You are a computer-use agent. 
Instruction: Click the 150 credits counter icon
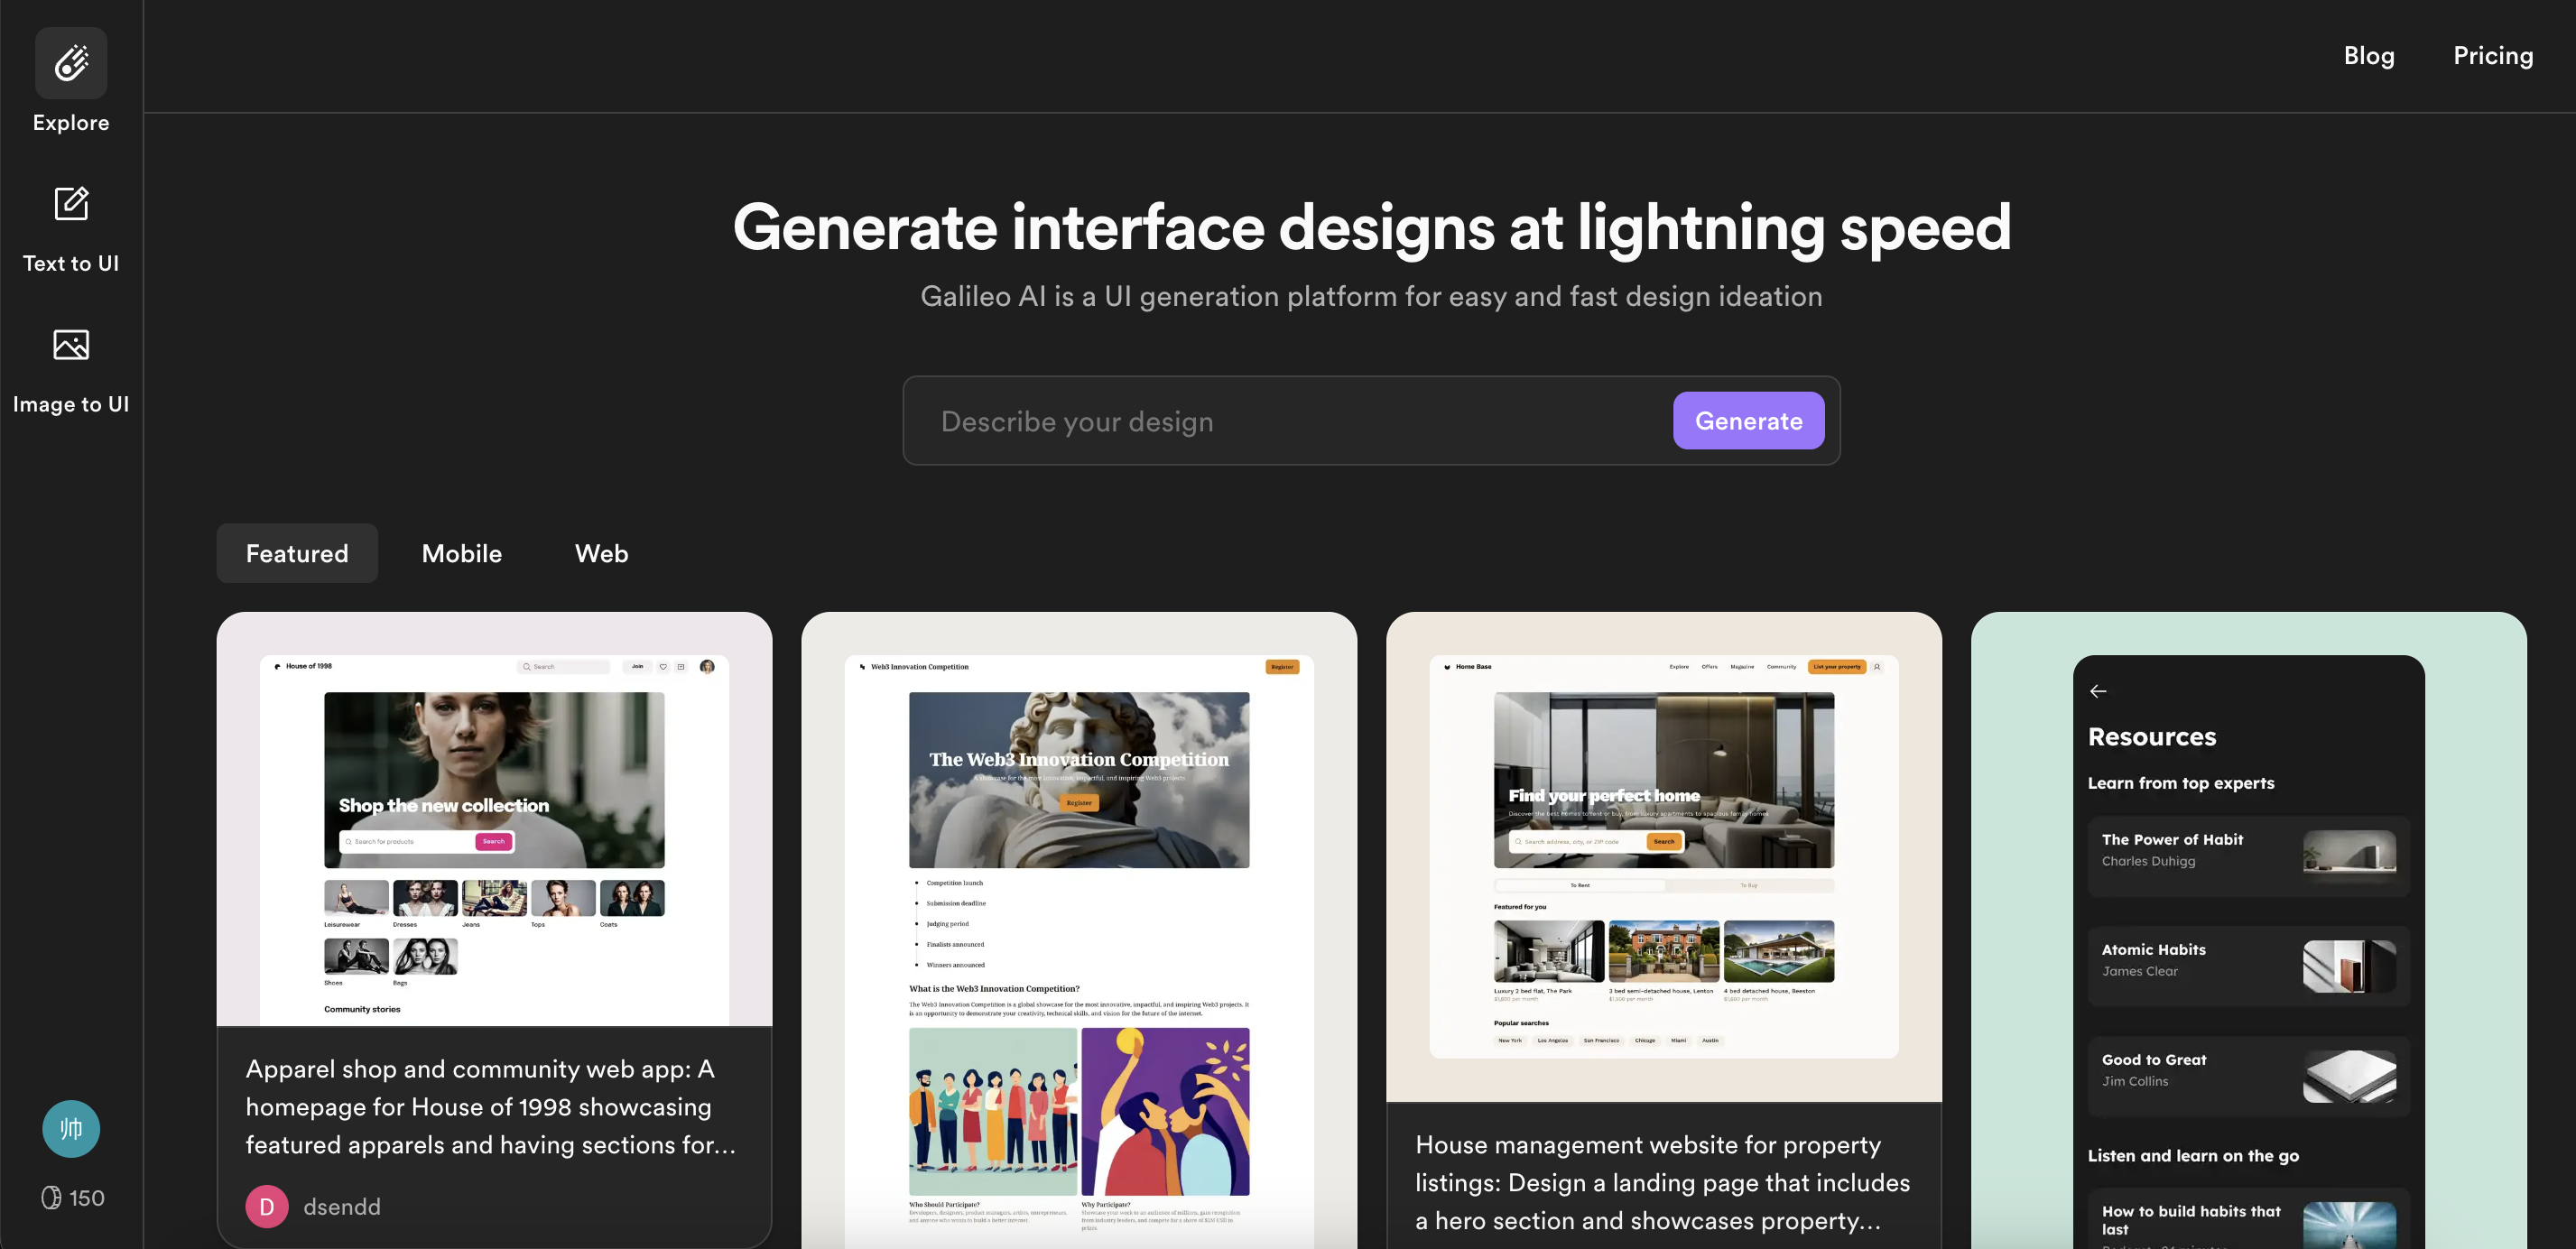coord(52,1197)
